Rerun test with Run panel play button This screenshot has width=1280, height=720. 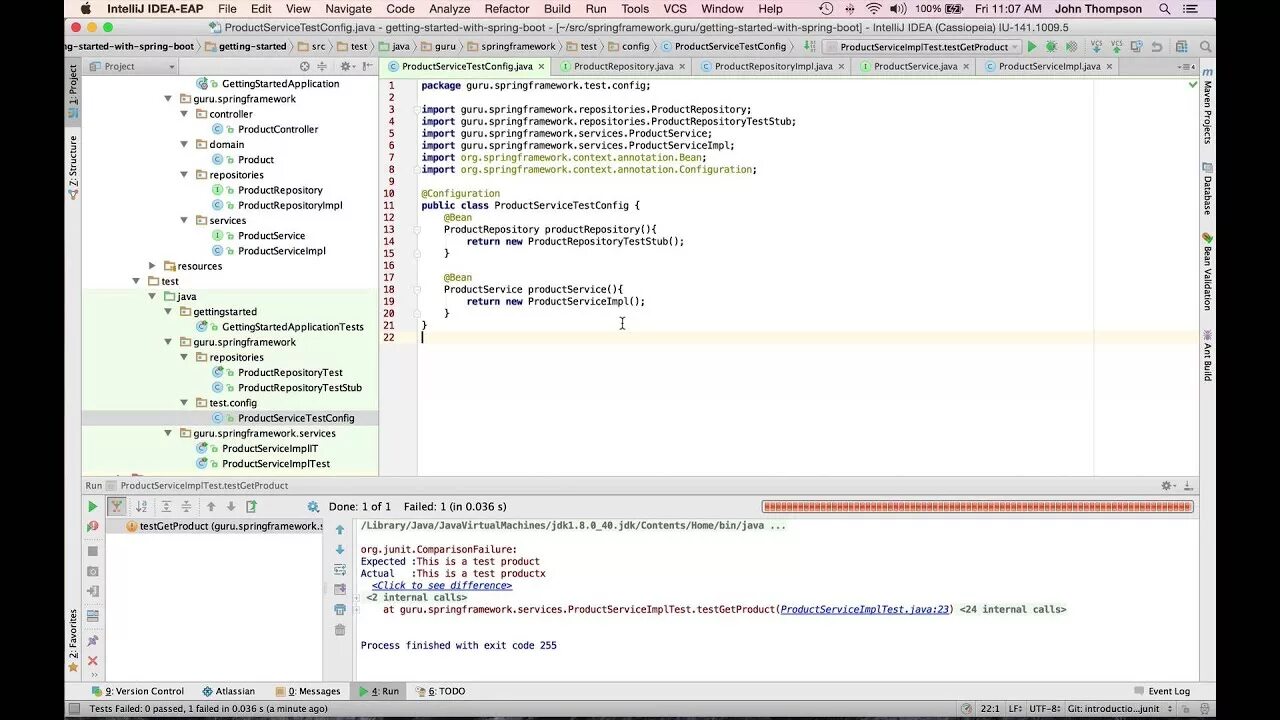(x=92, y=507)
